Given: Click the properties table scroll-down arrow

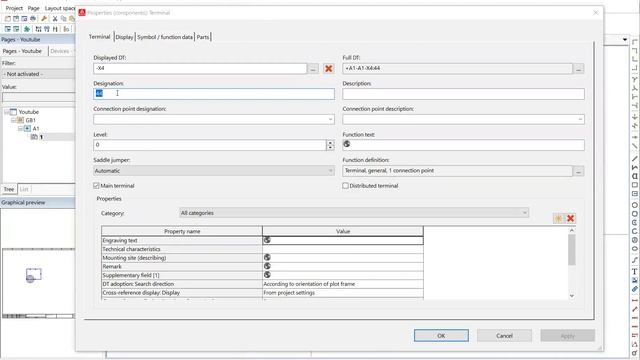Looking at the screenshot, I should (x=572, y=296).
